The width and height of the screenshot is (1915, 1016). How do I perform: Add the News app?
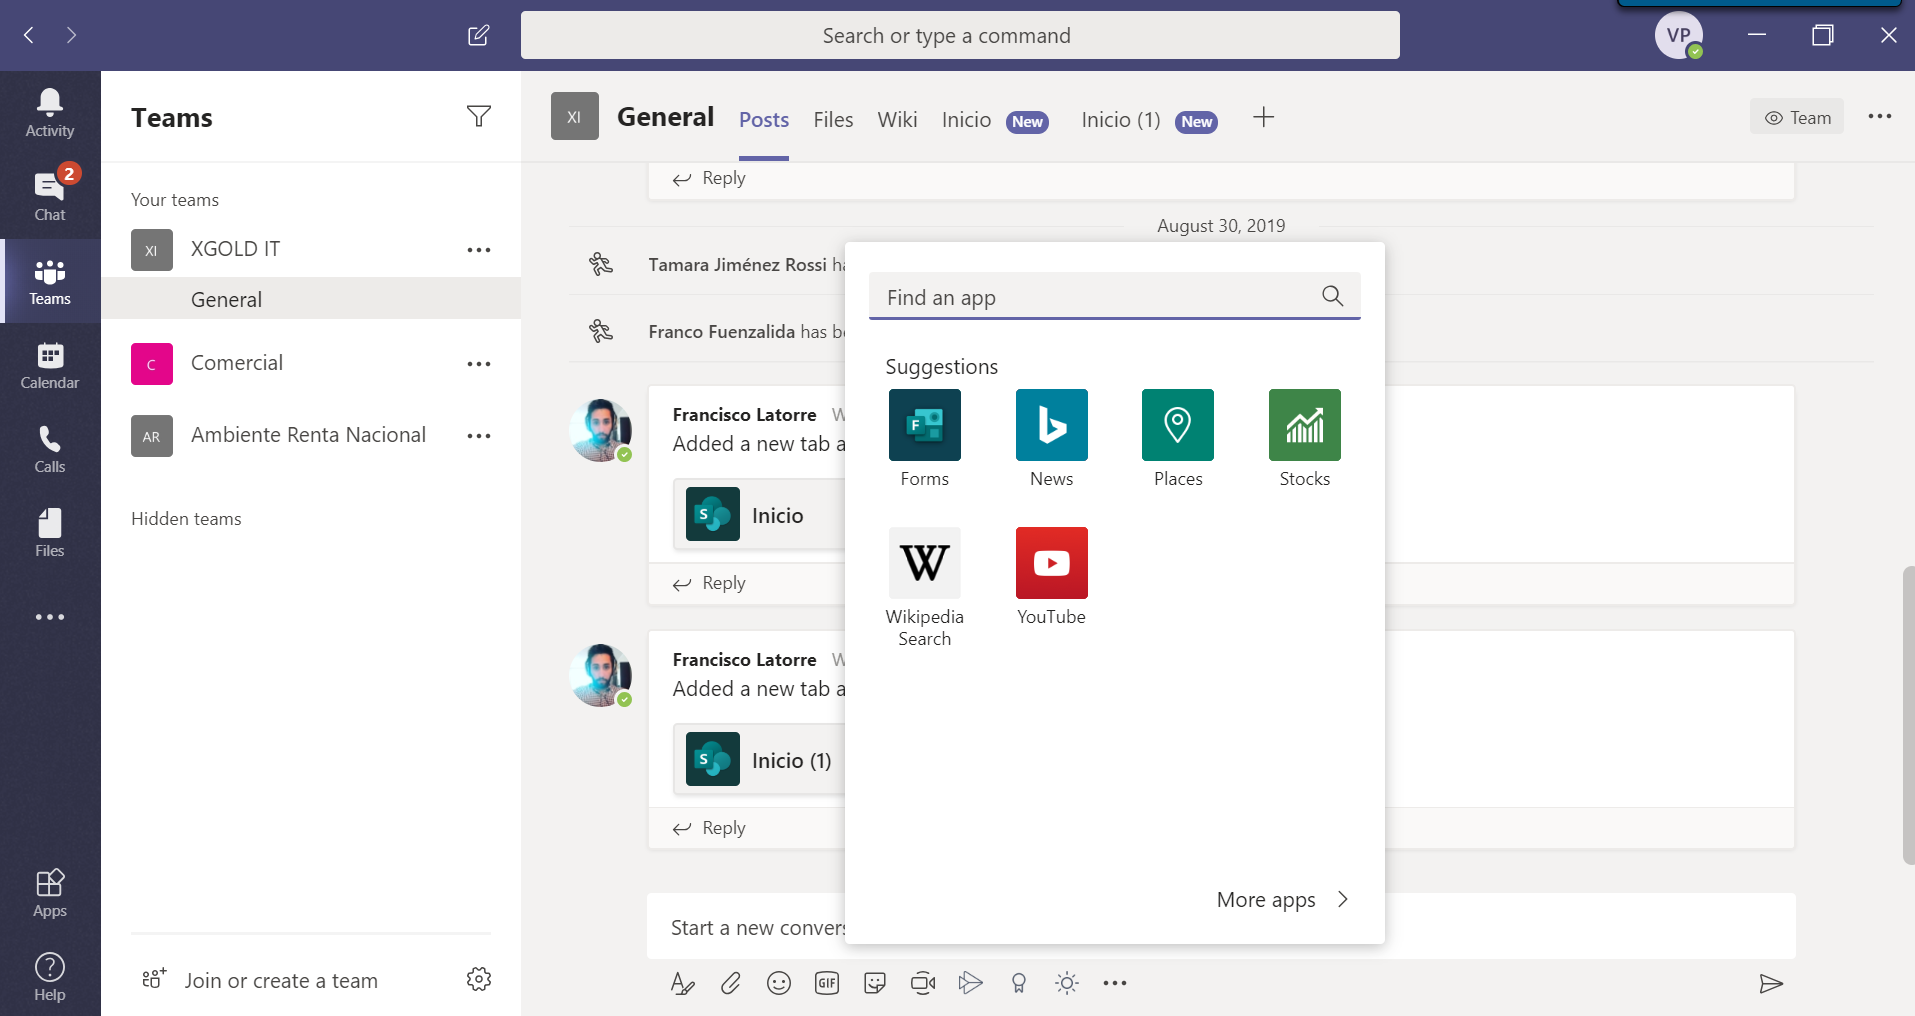[x=1051, y=439]
